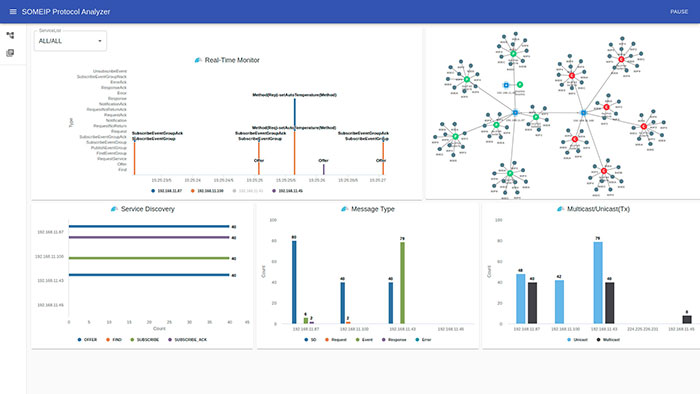Screen dimensions: 700x394
Task: Toggle the OFFER legend item
Action: 87,340
